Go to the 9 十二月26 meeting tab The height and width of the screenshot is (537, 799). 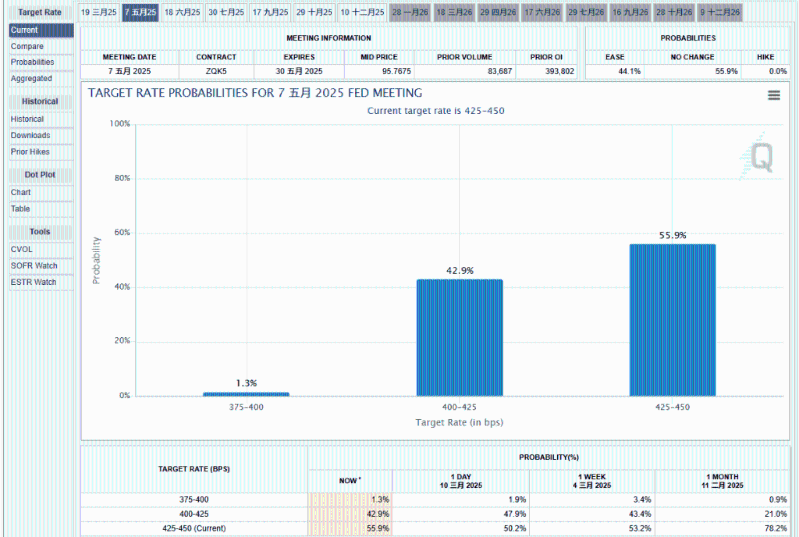[719, 12]
